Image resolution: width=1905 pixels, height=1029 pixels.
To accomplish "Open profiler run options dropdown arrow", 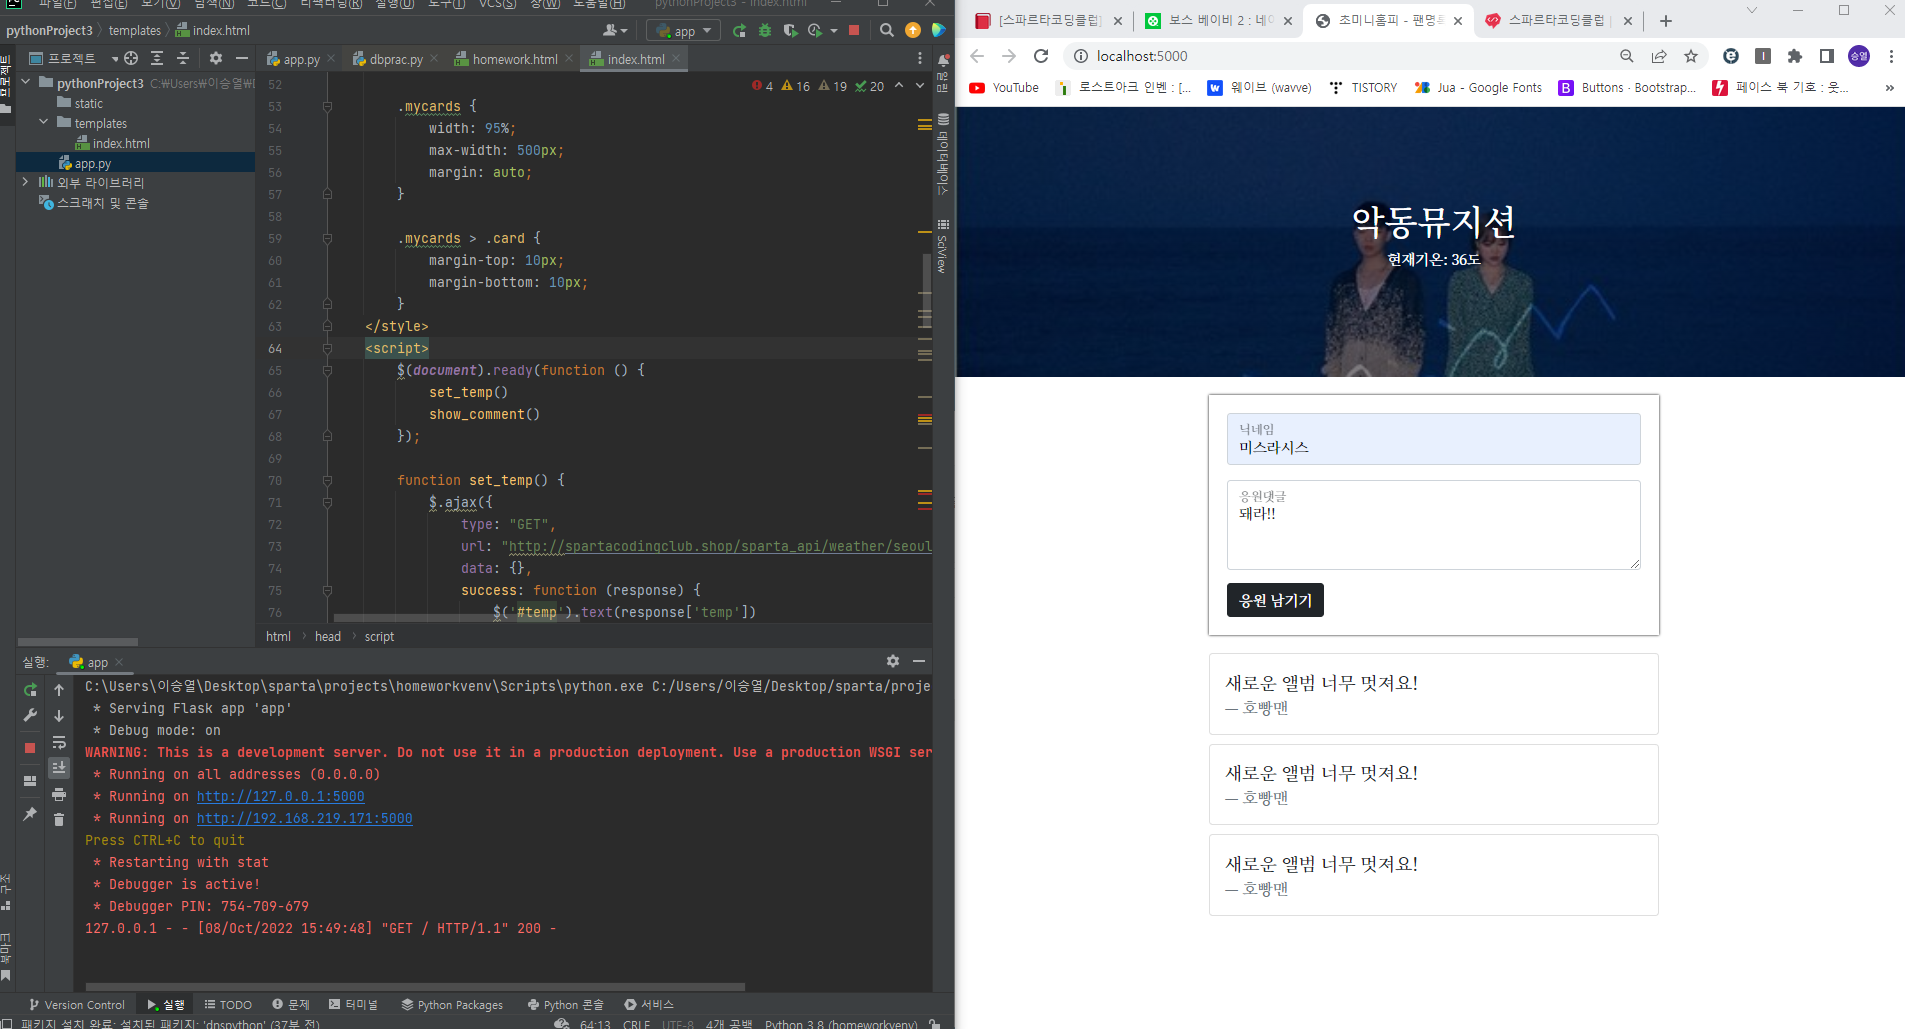I will [x=834, y=31].
